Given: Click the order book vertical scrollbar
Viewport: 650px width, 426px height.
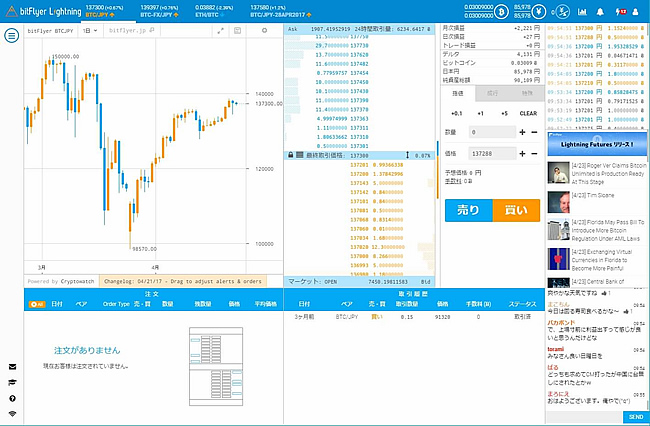Looking at the screenshot, I should point(437,170).
